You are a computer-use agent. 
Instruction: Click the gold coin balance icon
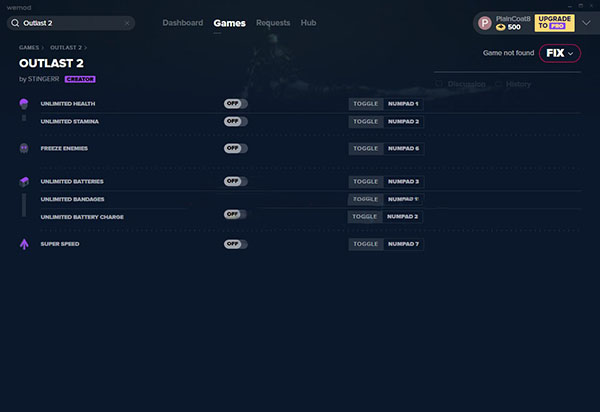[502, 27]
